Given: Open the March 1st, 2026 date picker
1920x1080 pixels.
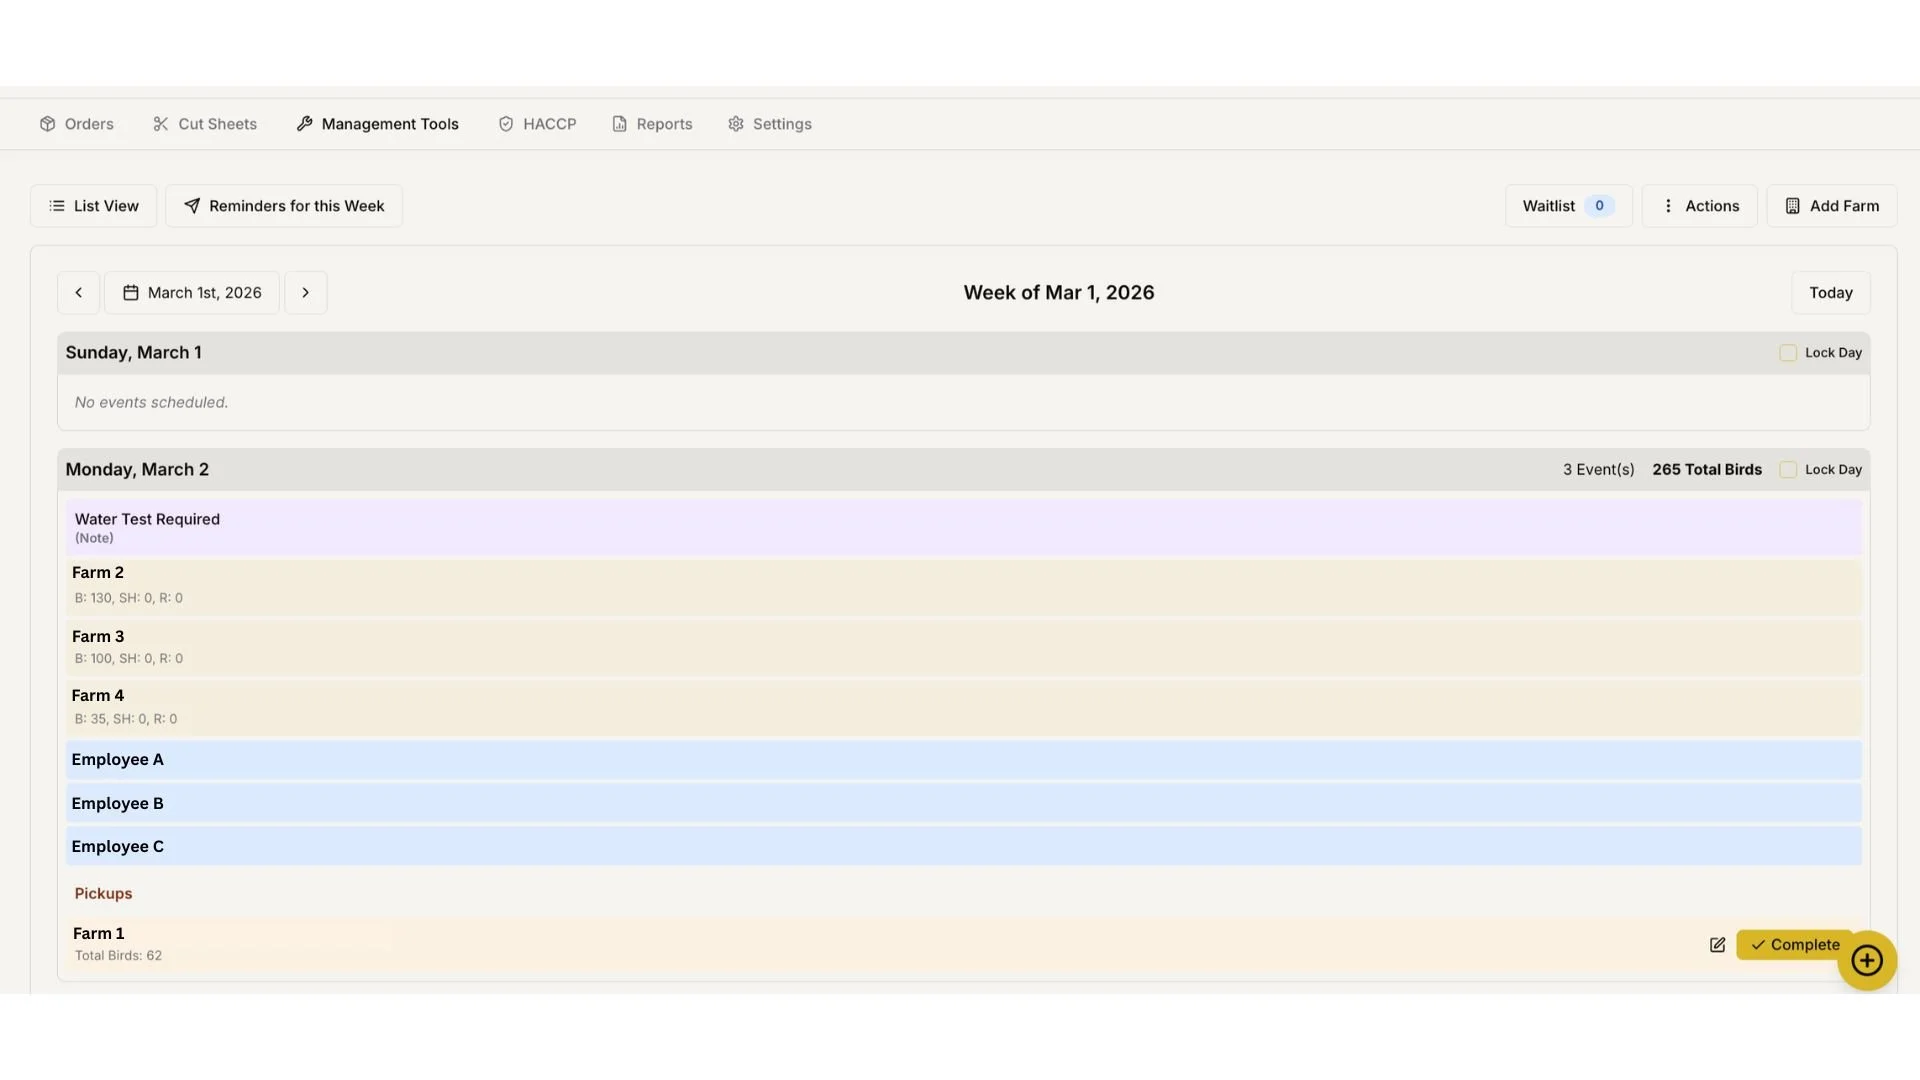Looking at the screenshot, I should tap(192, 293).
